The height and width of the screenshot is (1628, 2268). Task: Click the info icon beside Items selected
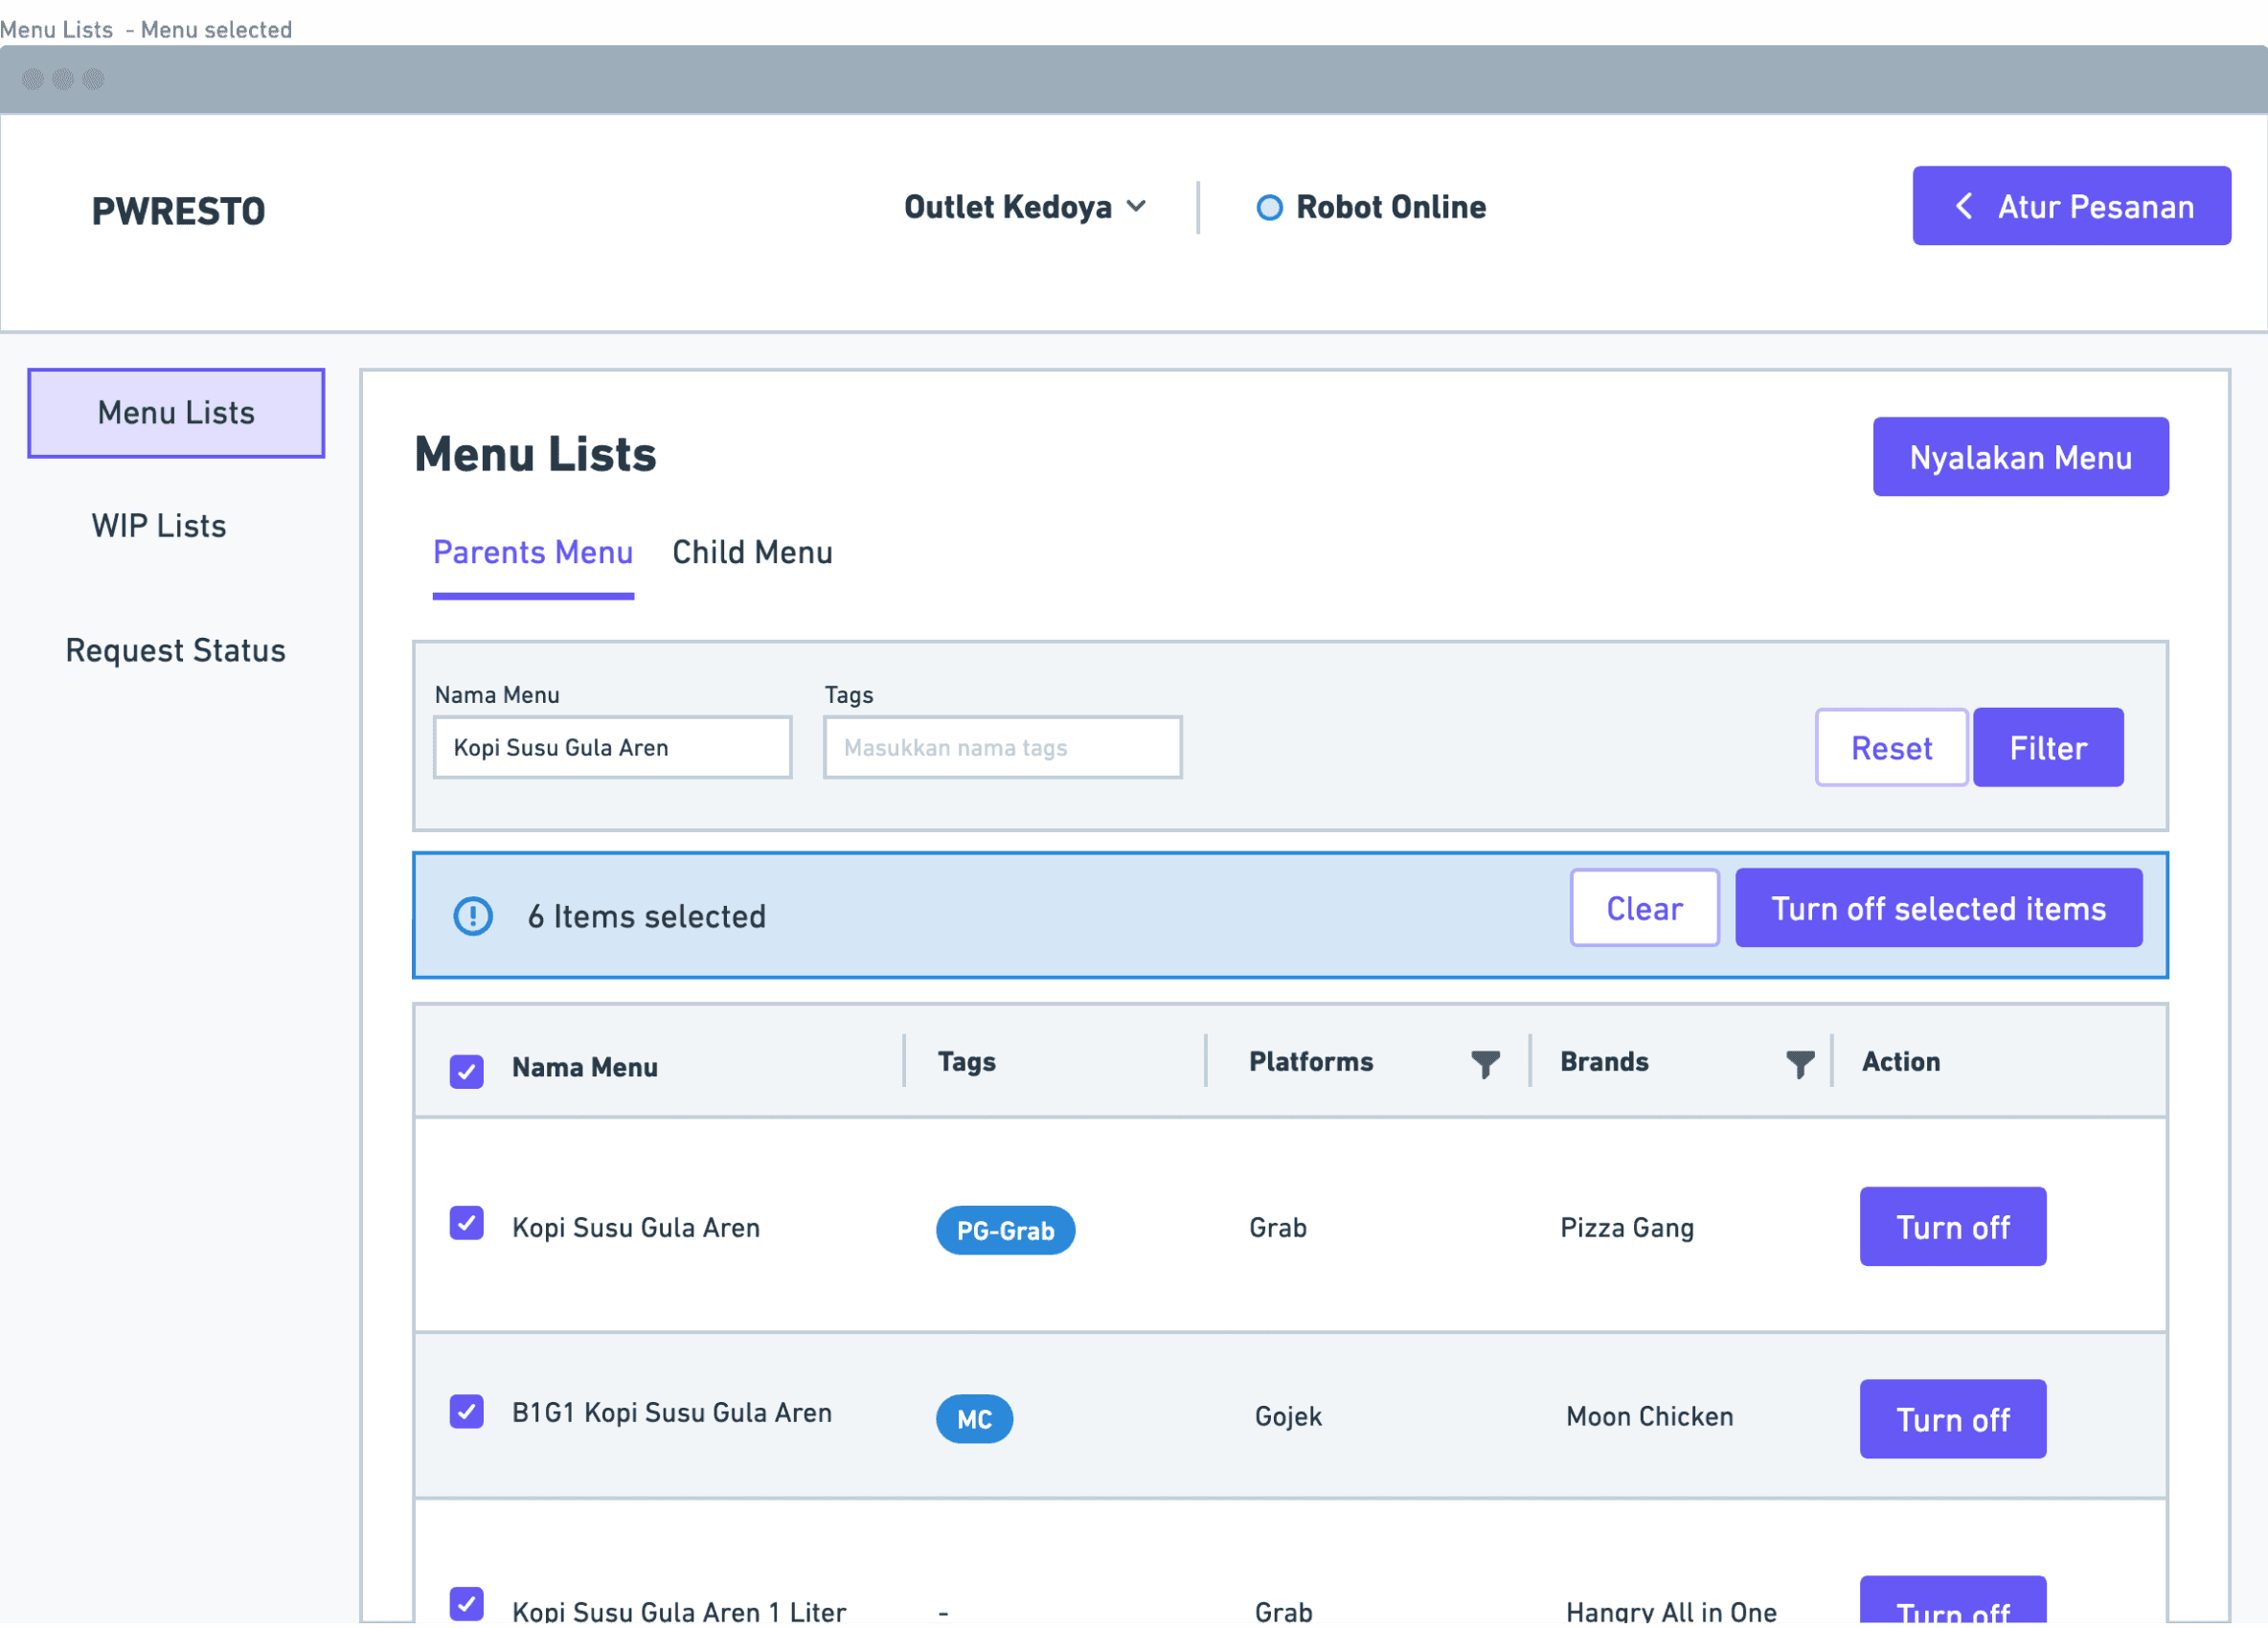pos(473,916)
